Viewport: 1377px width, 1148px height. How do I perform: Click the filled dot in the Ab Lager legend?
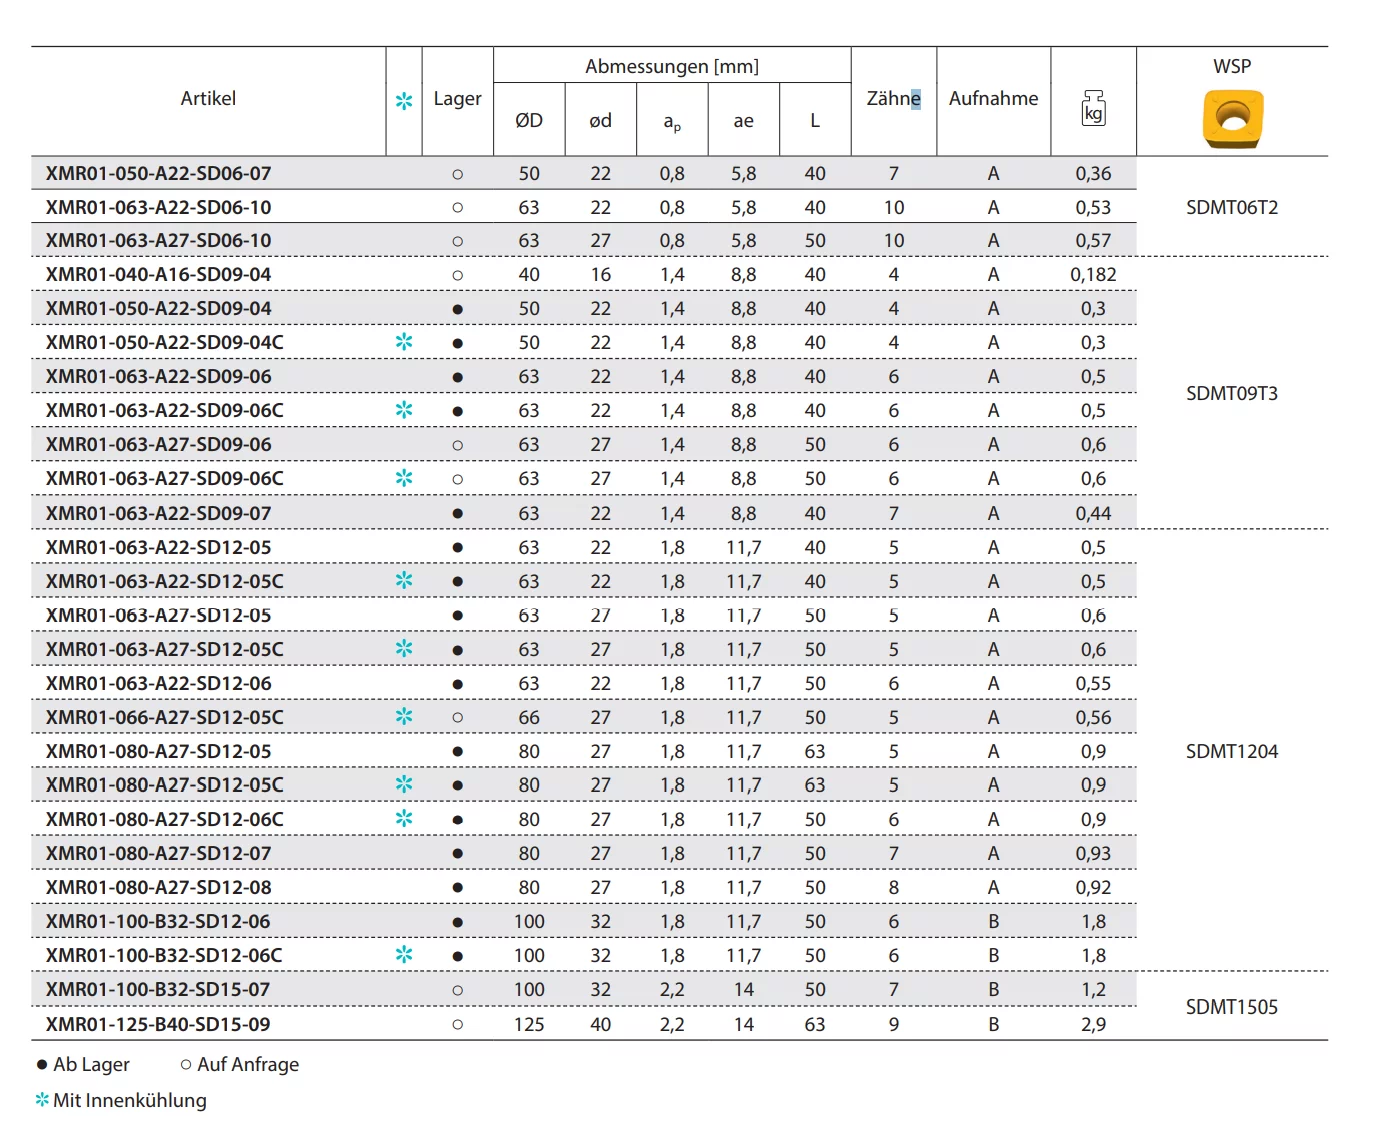pos(42,1065)
